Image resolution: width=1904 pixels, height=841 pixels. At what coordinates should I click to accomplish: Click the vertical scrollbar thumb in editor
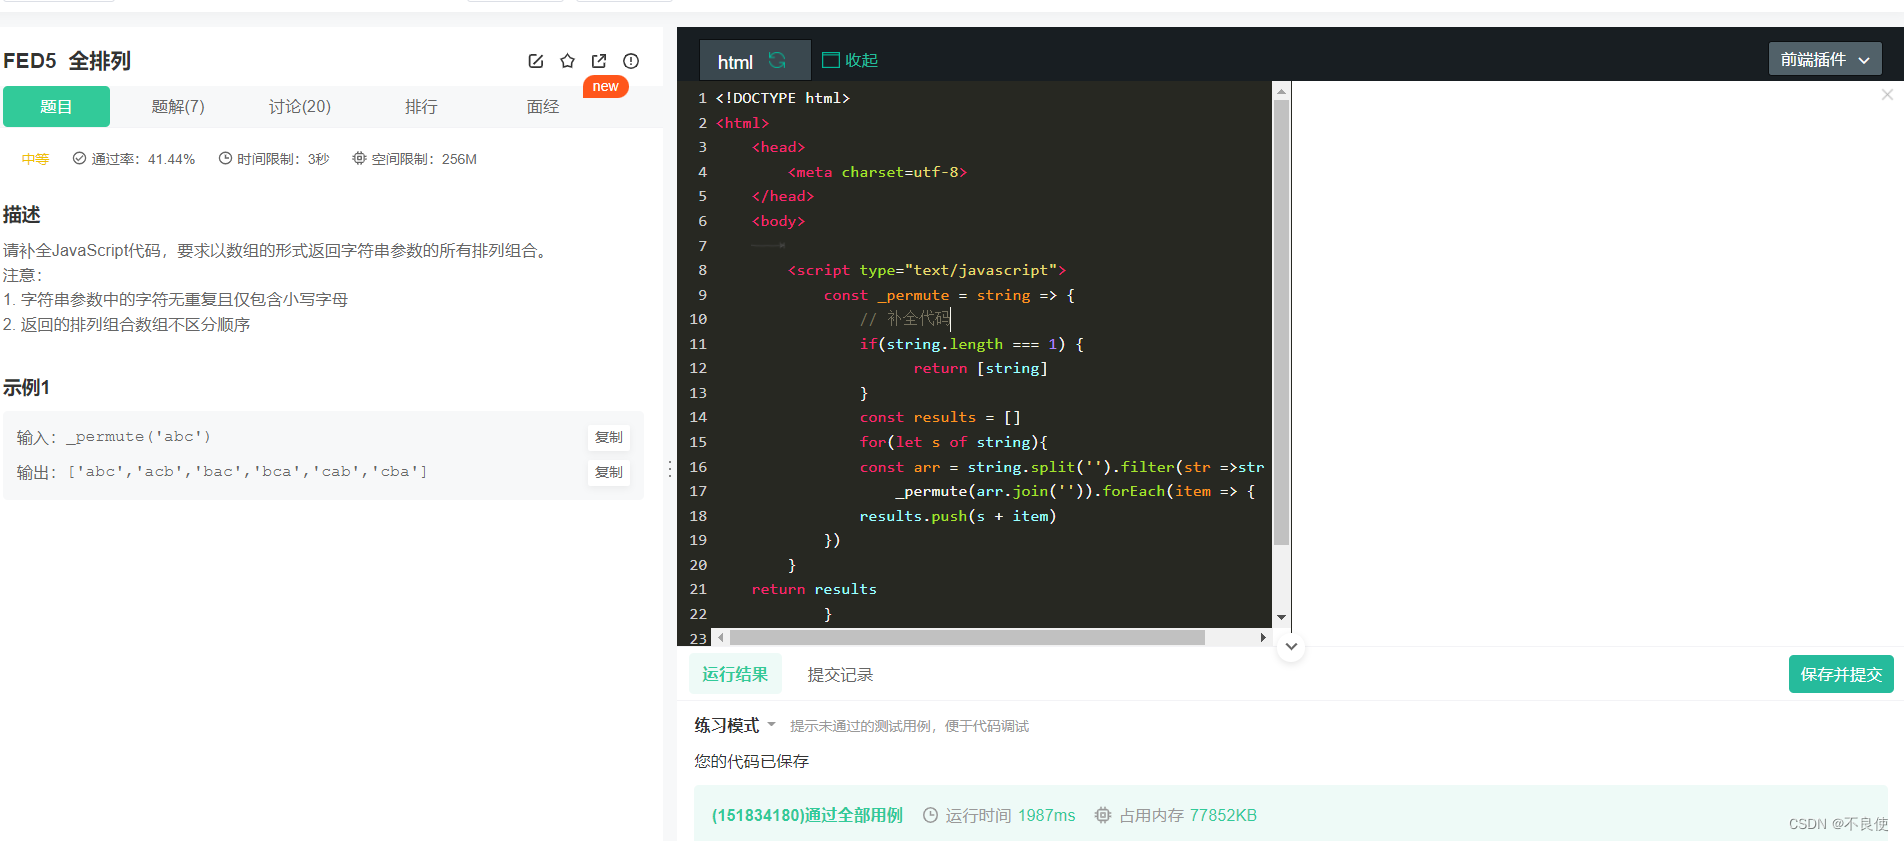tap(1281, 322)
